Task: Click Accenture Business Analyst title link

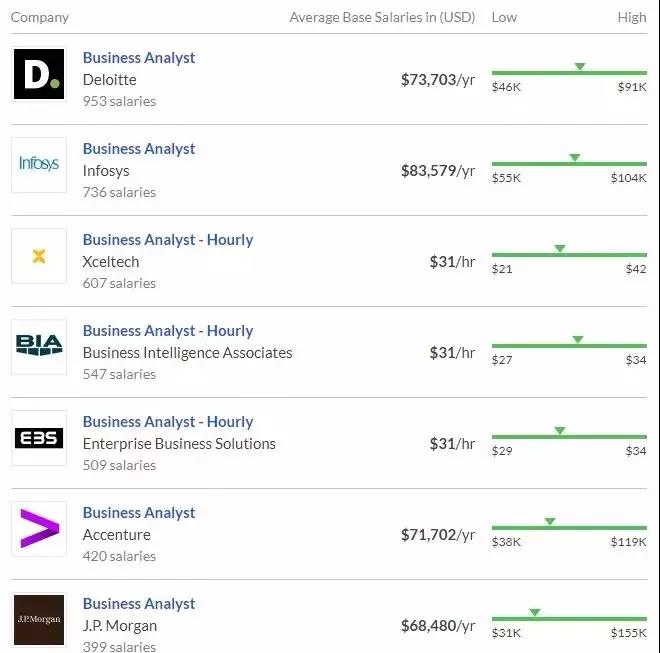Action: tap(139, 513)
